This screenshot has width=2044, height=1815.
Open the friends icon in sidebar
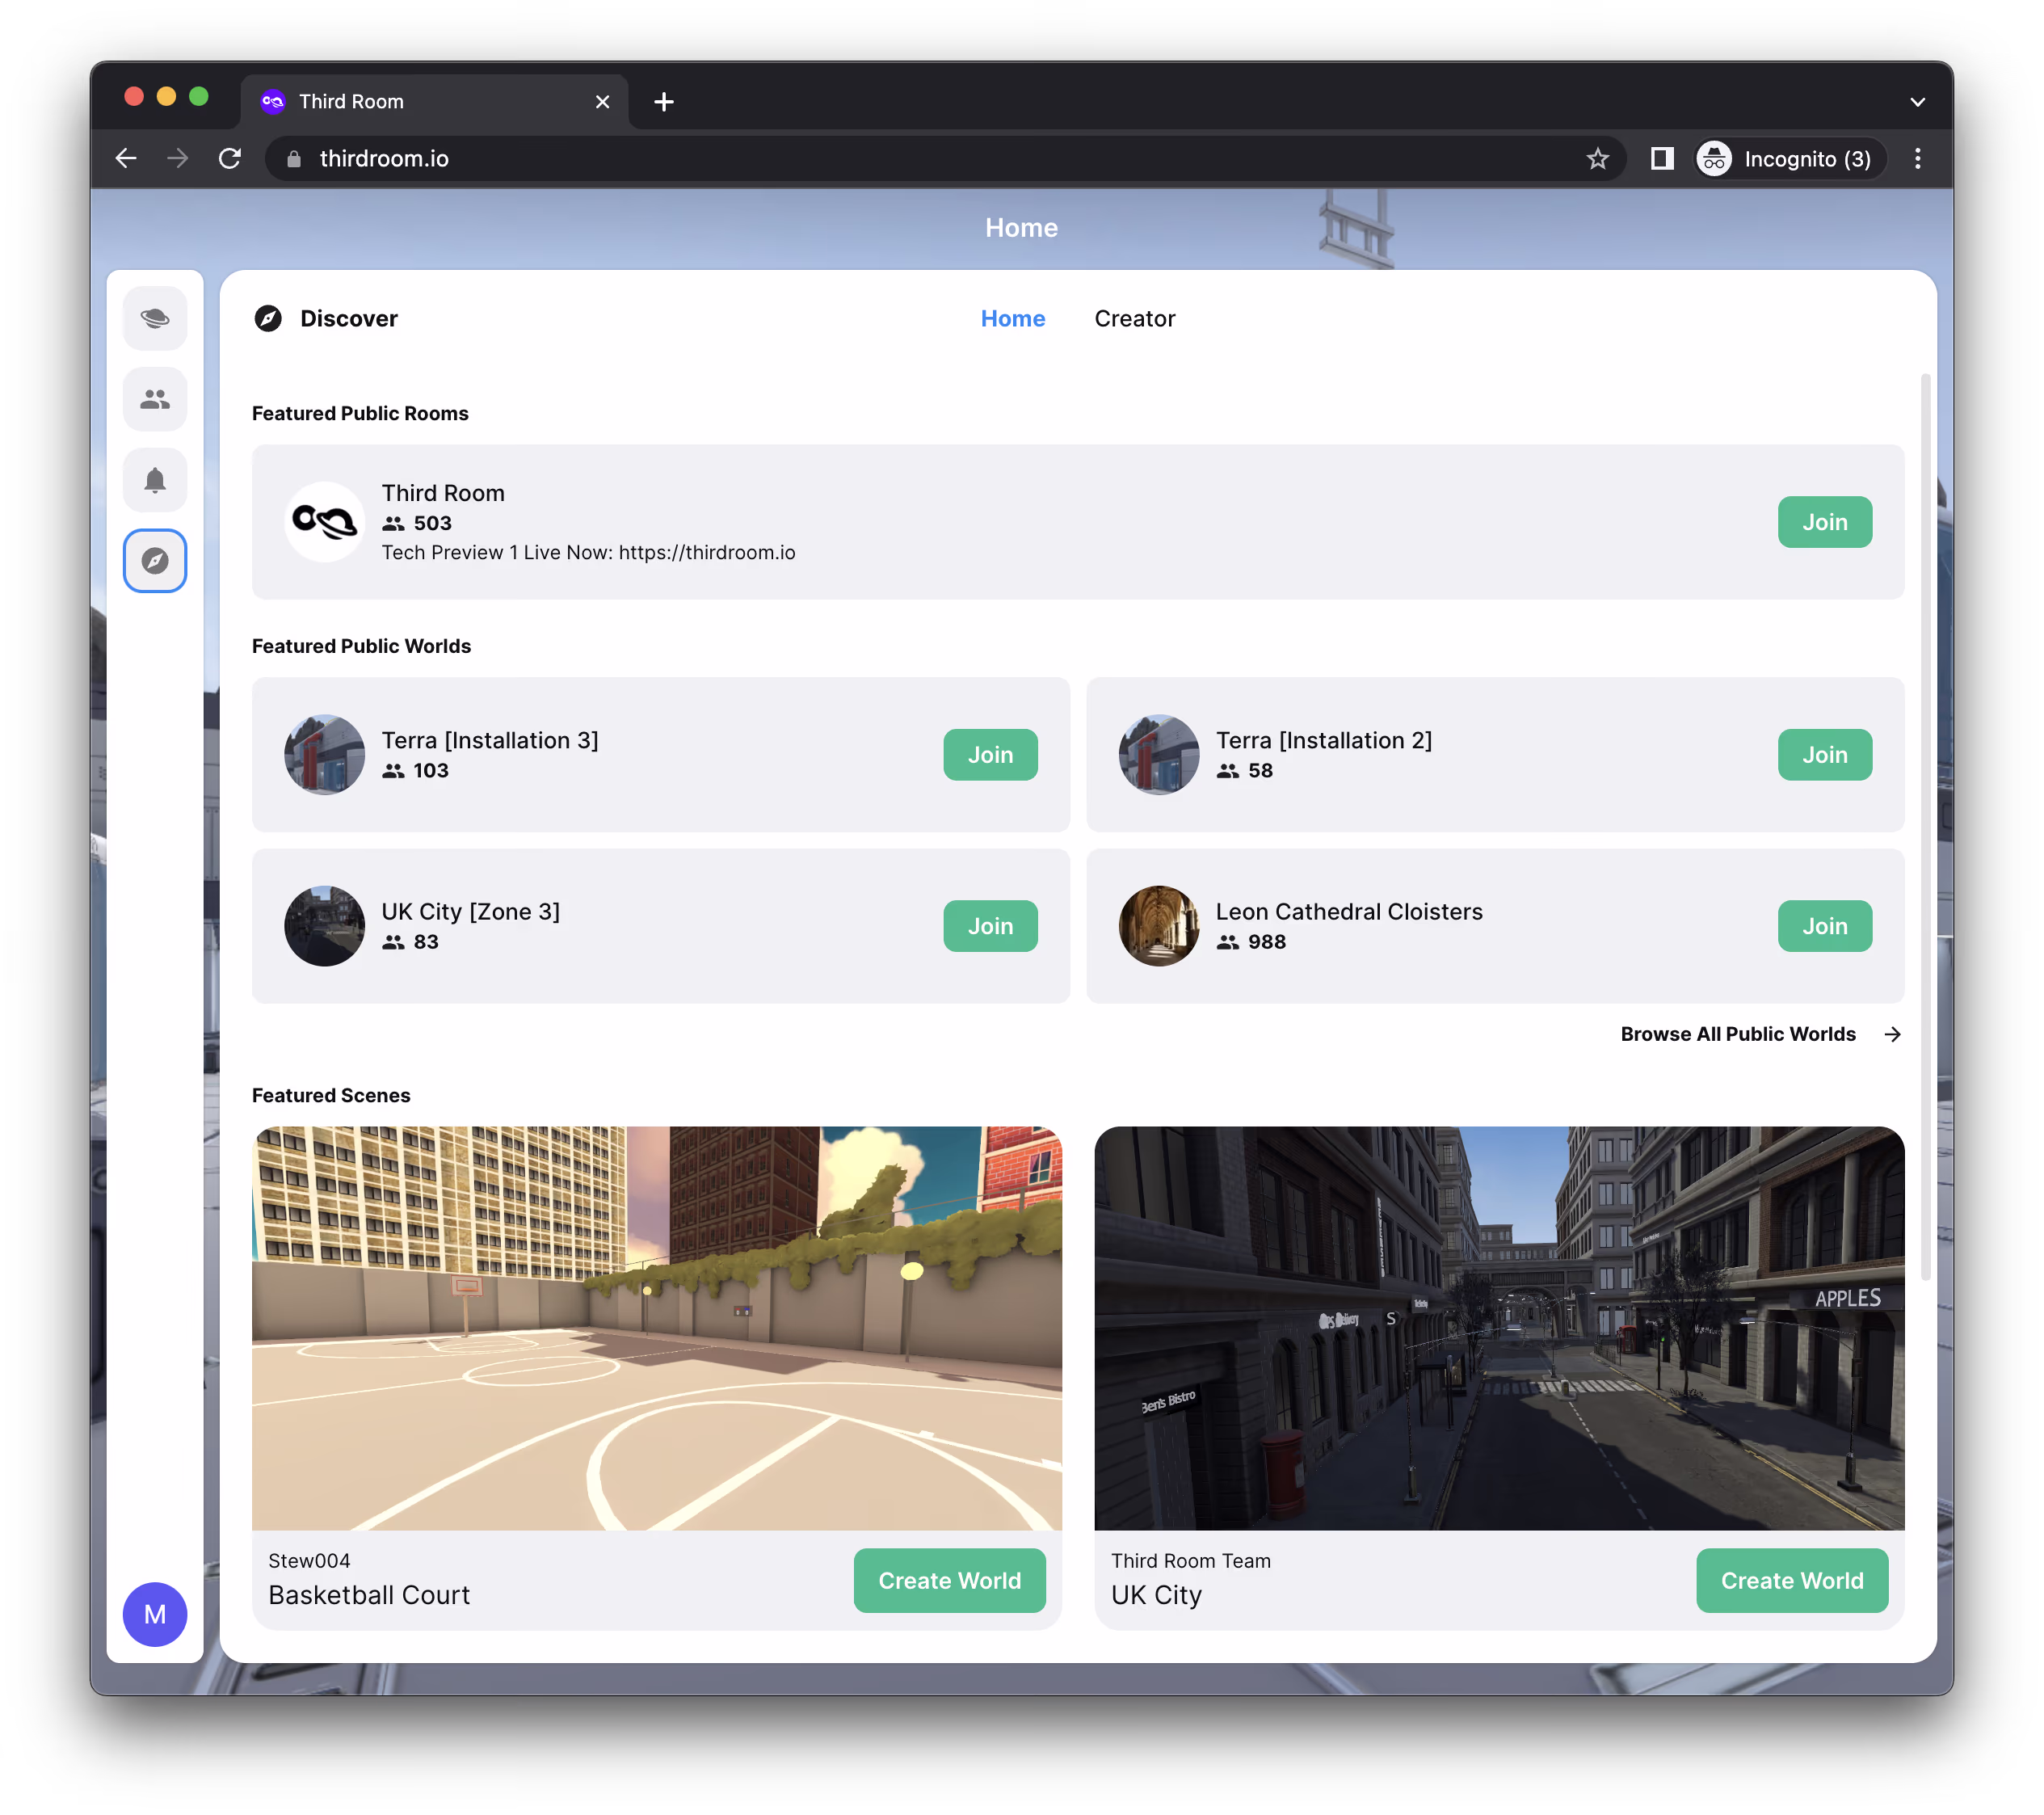coord(155,399)
